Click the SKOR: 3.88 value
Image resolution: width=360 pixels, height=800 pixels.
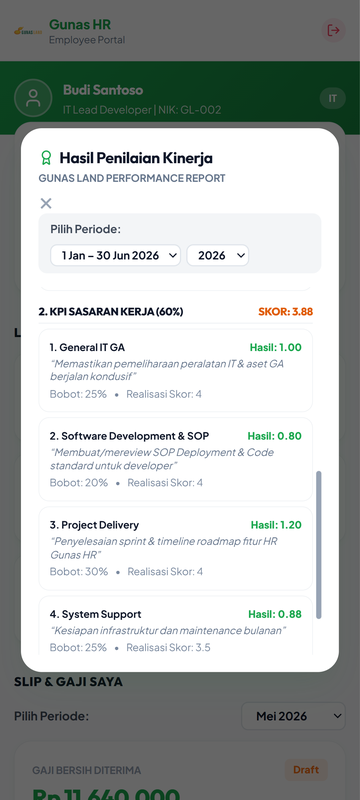point(286,311)
